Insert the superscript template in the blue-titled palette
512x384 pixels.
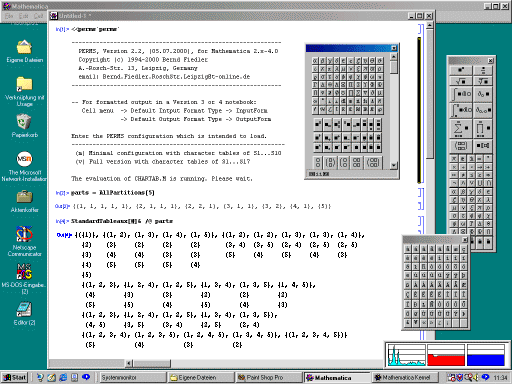pyautogui.click(x=318, y=125)
